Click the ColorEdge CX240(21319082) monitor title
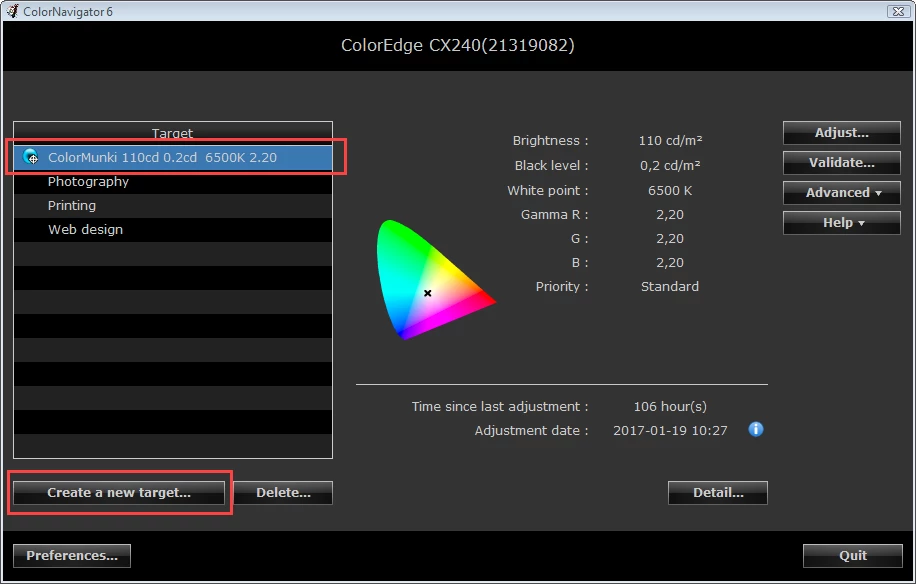 click(x=457, y=46)
